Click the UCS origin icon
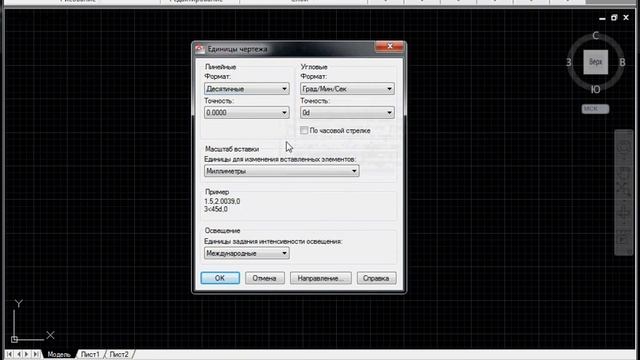The image size is (640, 360). (14, 339)
